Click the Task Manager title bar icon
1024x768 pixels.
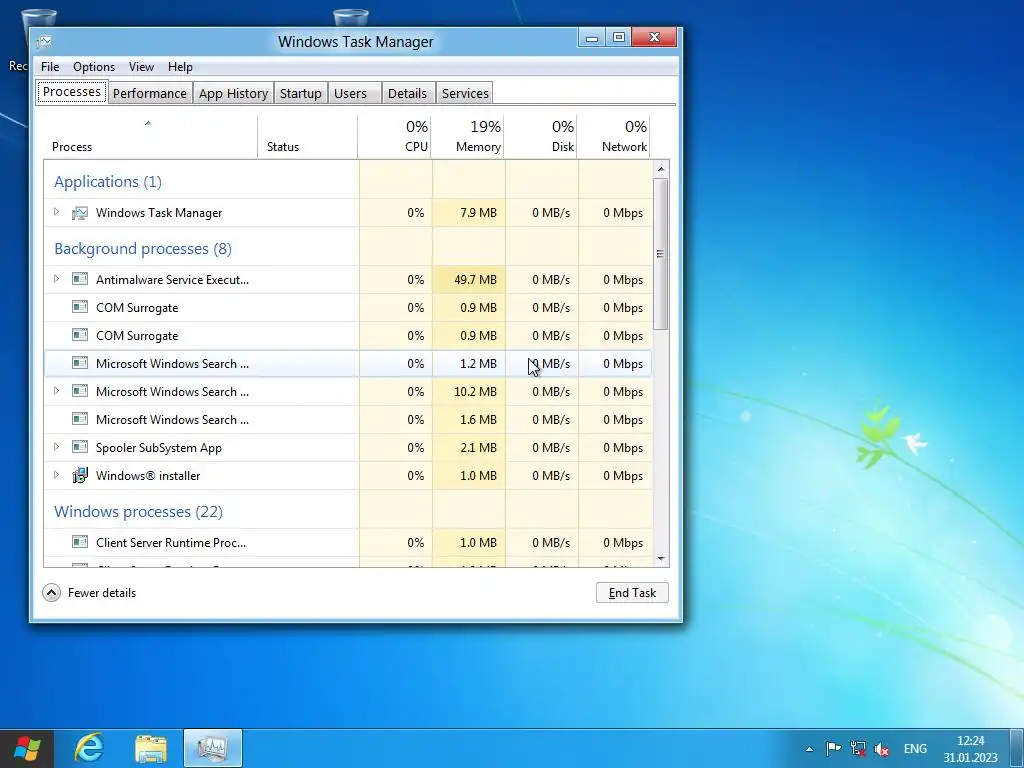[x=44, y=42]
